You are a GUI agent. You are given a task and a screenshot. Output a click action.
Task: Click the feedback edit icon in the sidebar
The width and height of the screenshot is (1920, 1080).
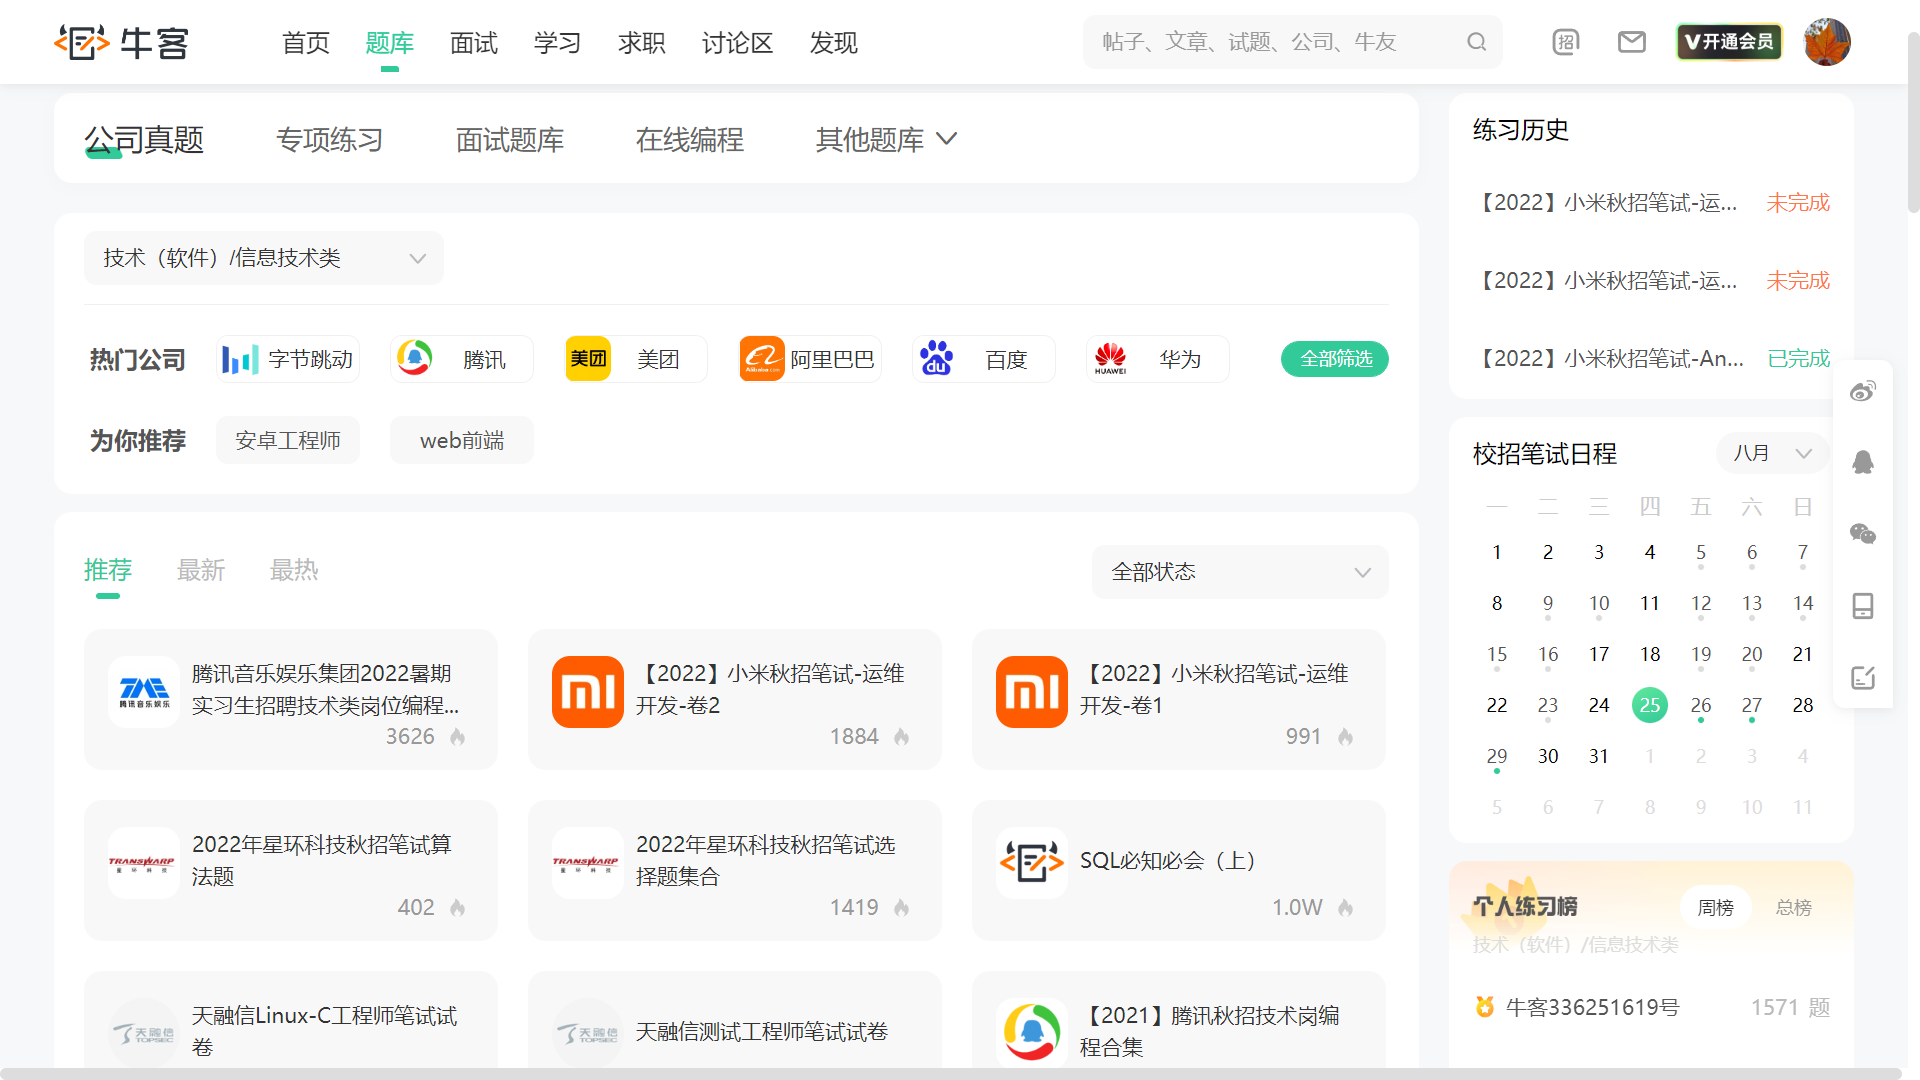click(1862, 678)
